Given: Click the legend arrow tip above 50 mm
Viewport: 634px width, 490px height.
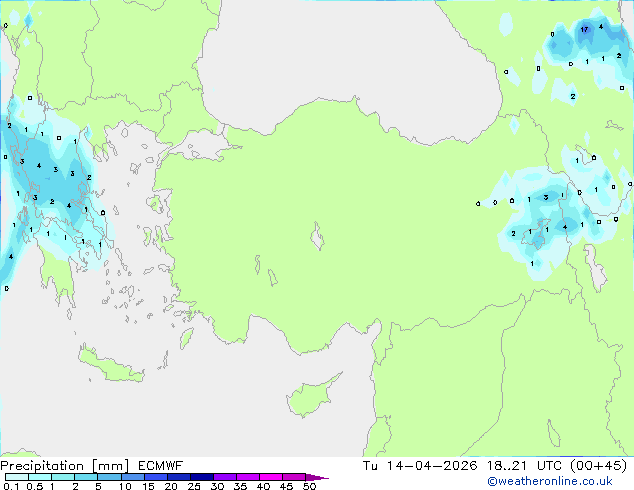Looking at the screenshot, I should tap(317, 477).
